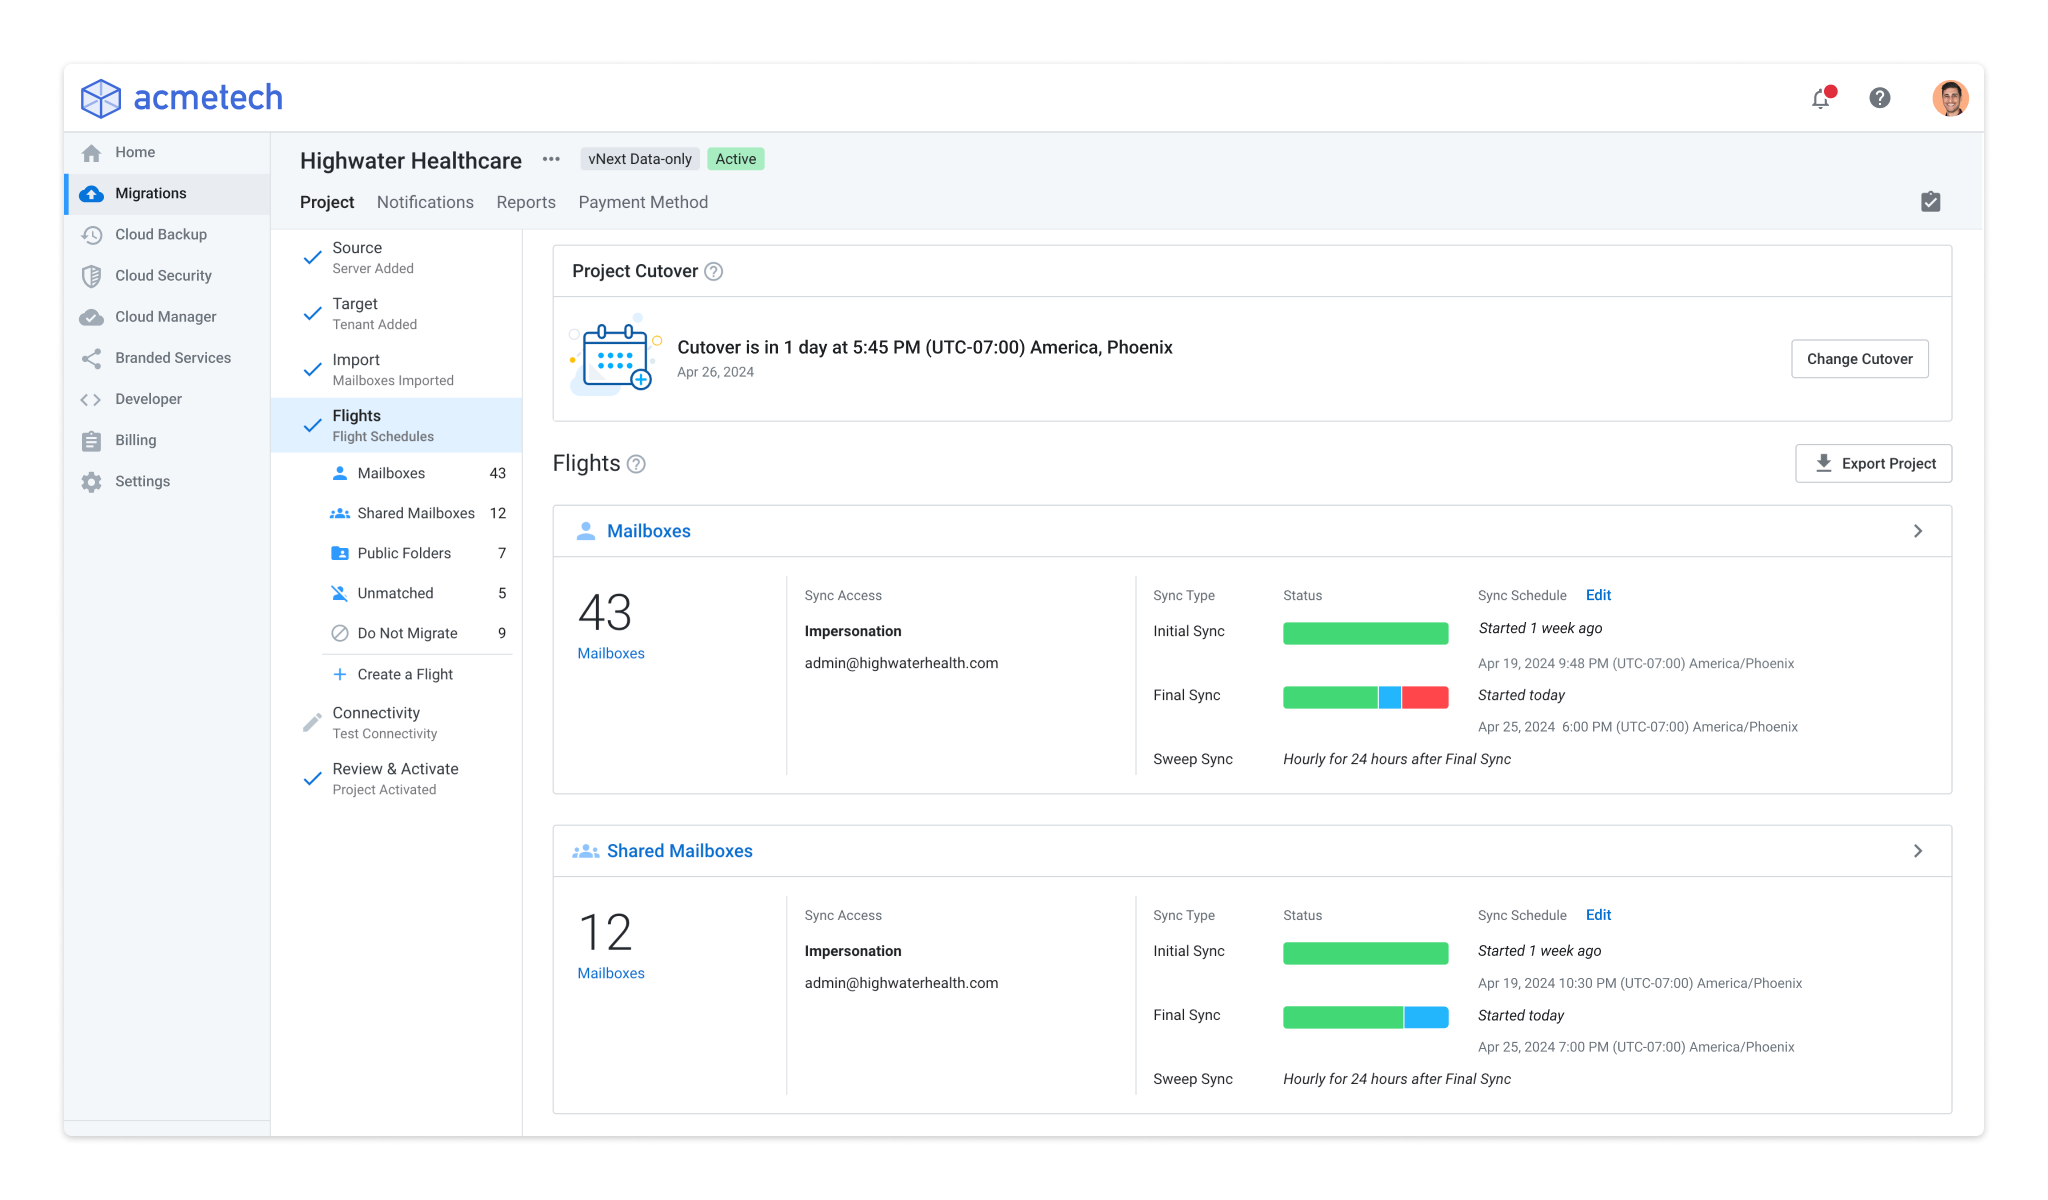The height and width of the screenshot is (1200, 2048).
Task: Click the Change Cutover button
Action: (x=1859, y=358)
